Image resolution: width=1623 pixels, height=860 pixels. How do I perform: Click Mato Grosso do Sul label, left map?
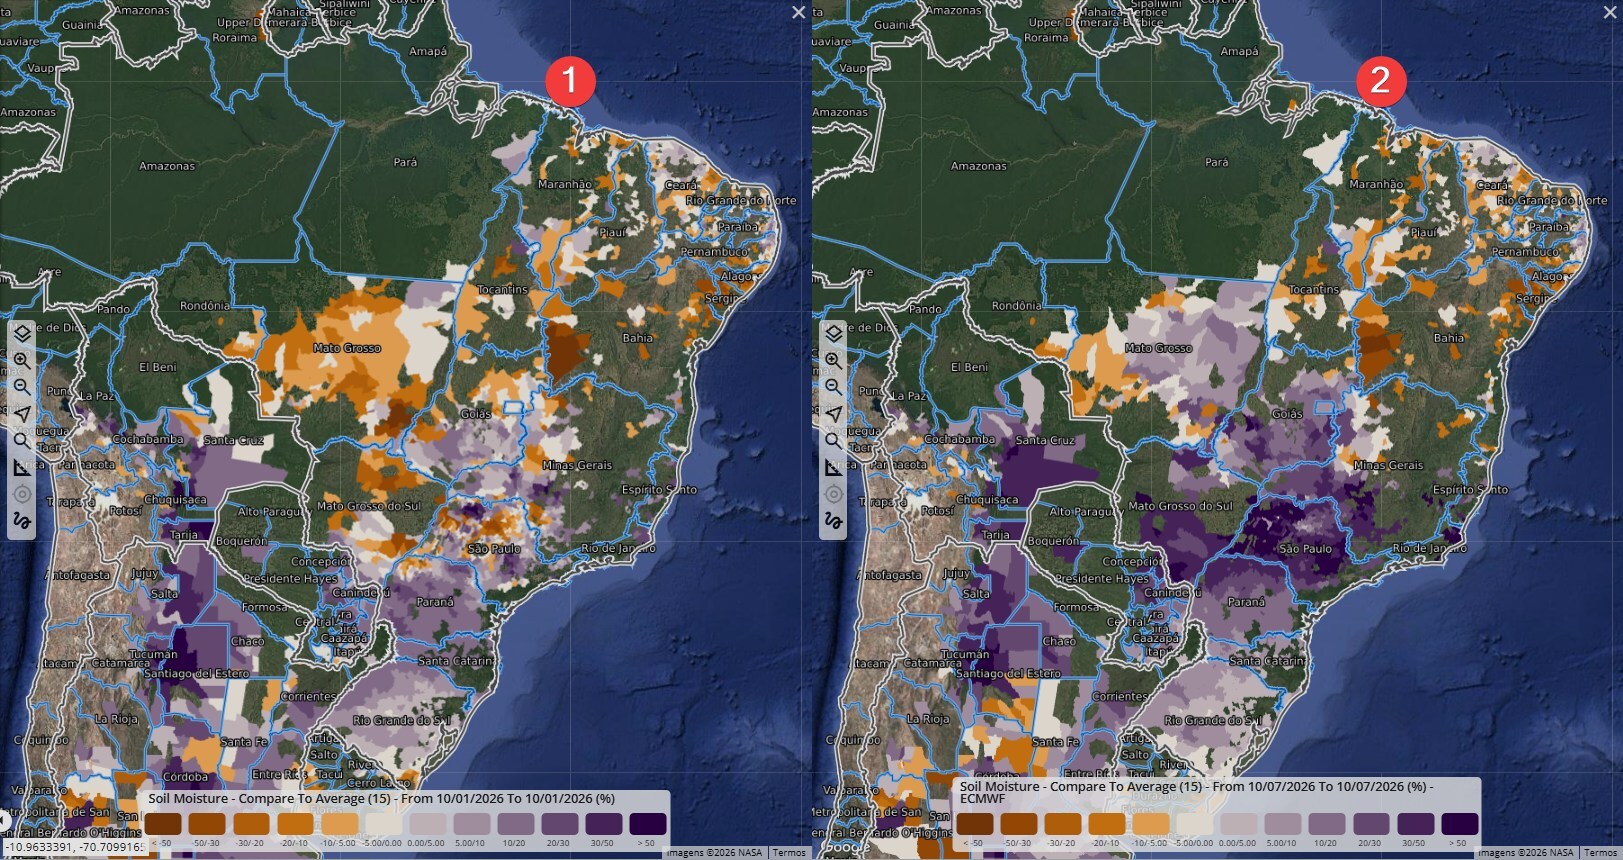click(369, 506)
